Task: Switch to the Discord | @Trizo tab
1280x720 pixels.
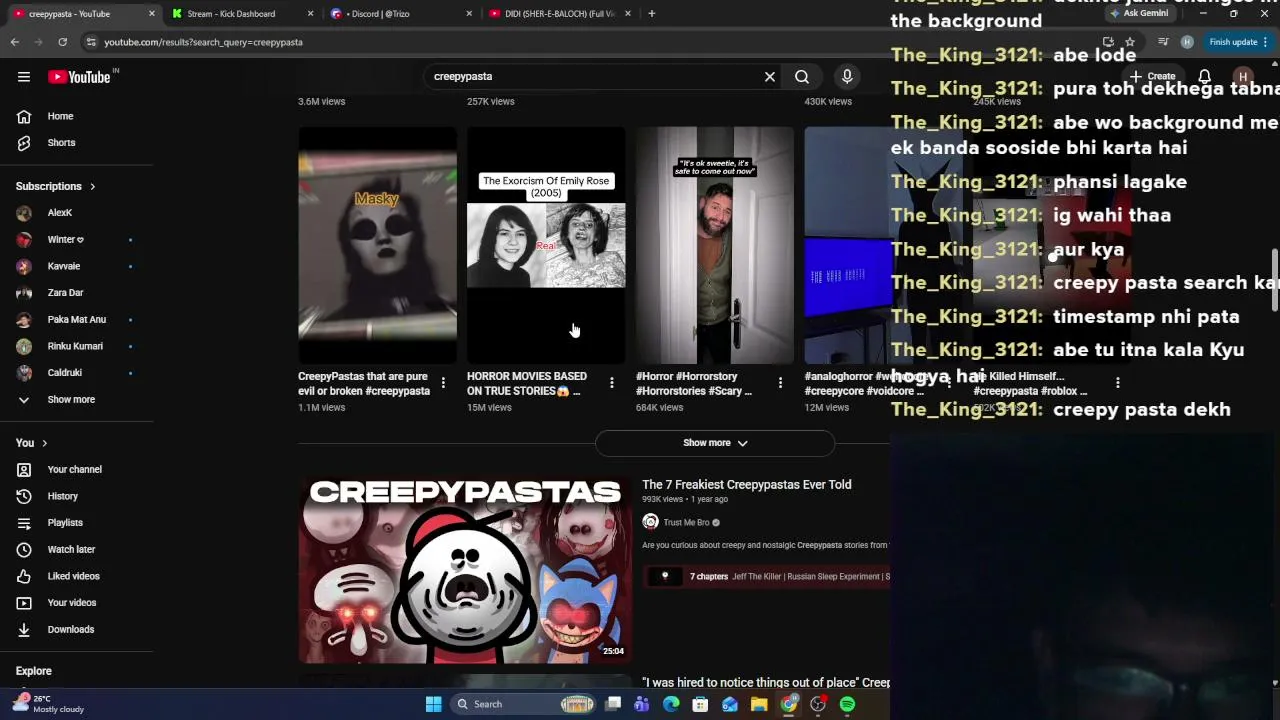Action: point(400,14)
